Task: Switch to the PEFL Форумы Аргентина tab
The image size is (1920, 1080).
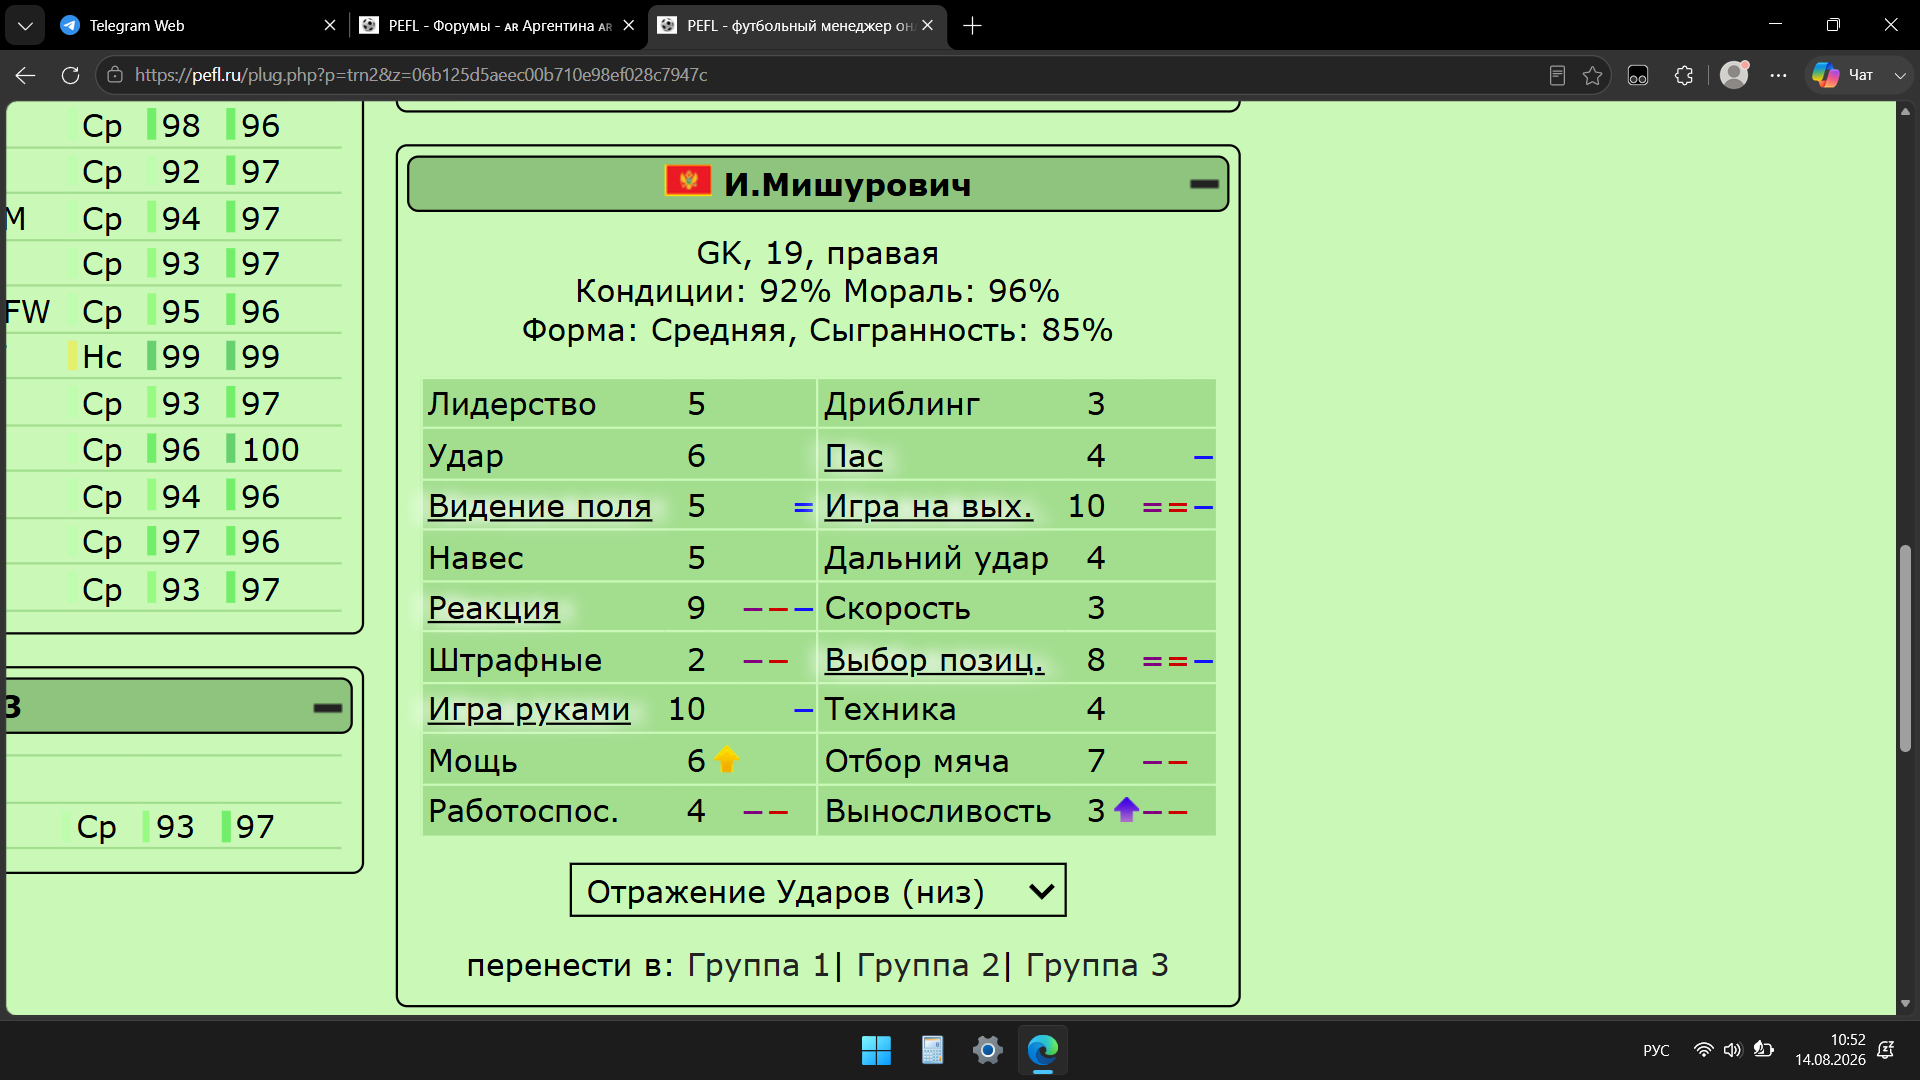Action: point(497,25)
